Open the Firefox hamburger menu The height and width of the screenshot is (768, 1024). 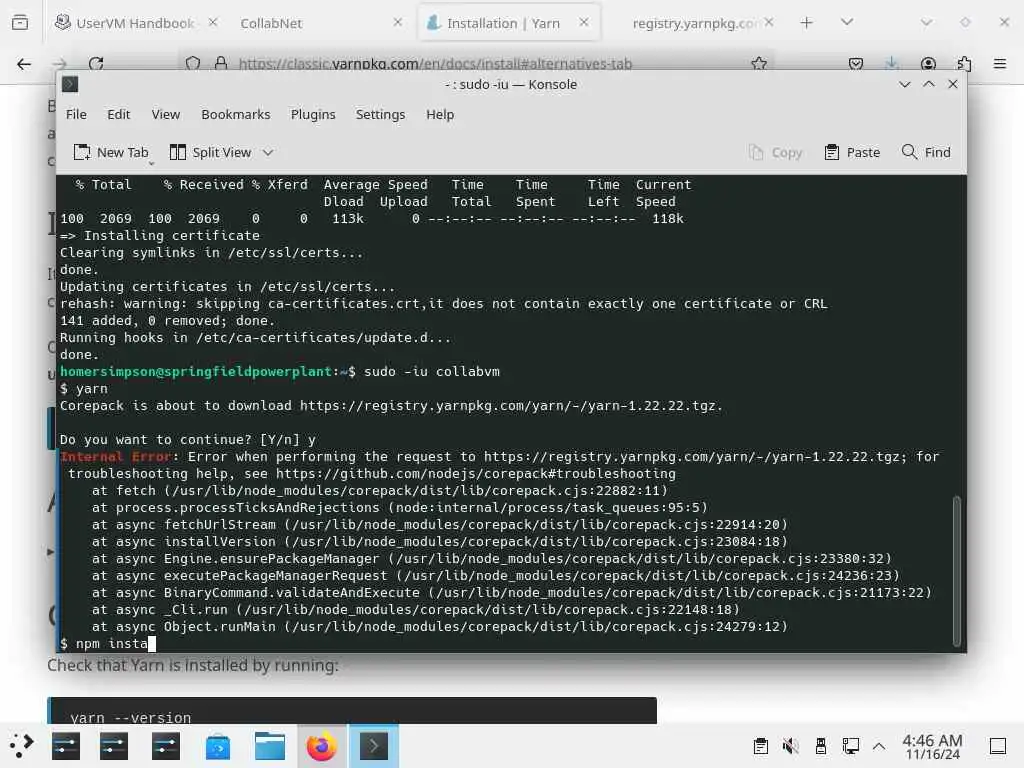1000,64
